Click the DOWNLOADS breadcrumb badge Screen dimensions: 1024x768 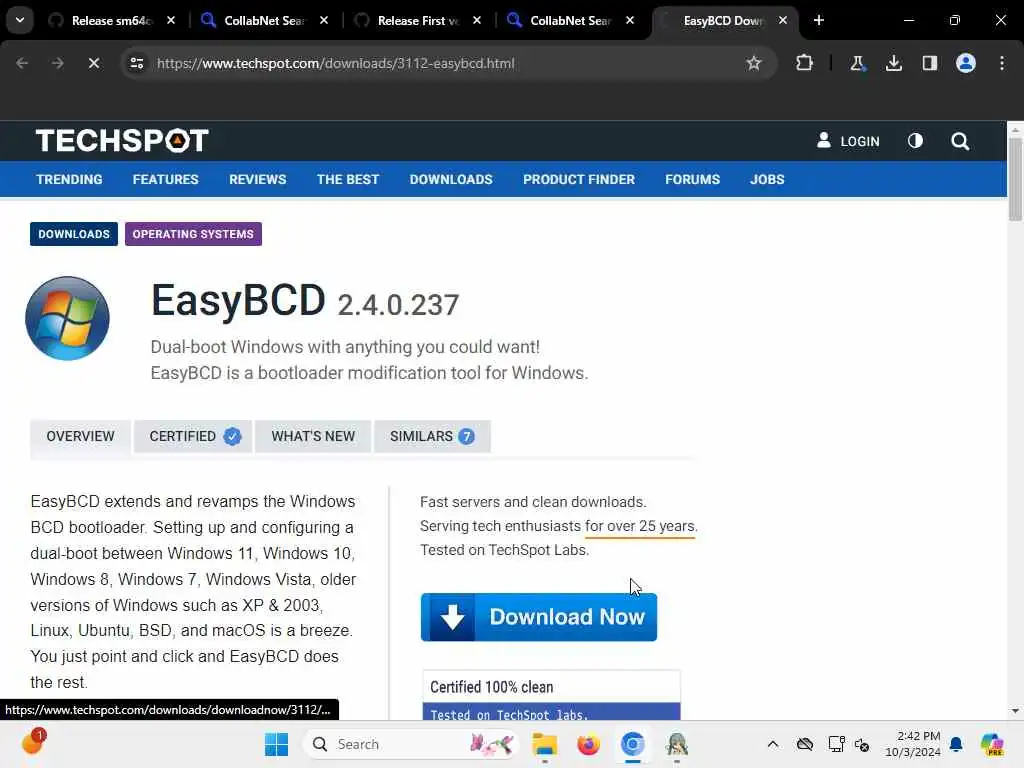pos(74,234)
